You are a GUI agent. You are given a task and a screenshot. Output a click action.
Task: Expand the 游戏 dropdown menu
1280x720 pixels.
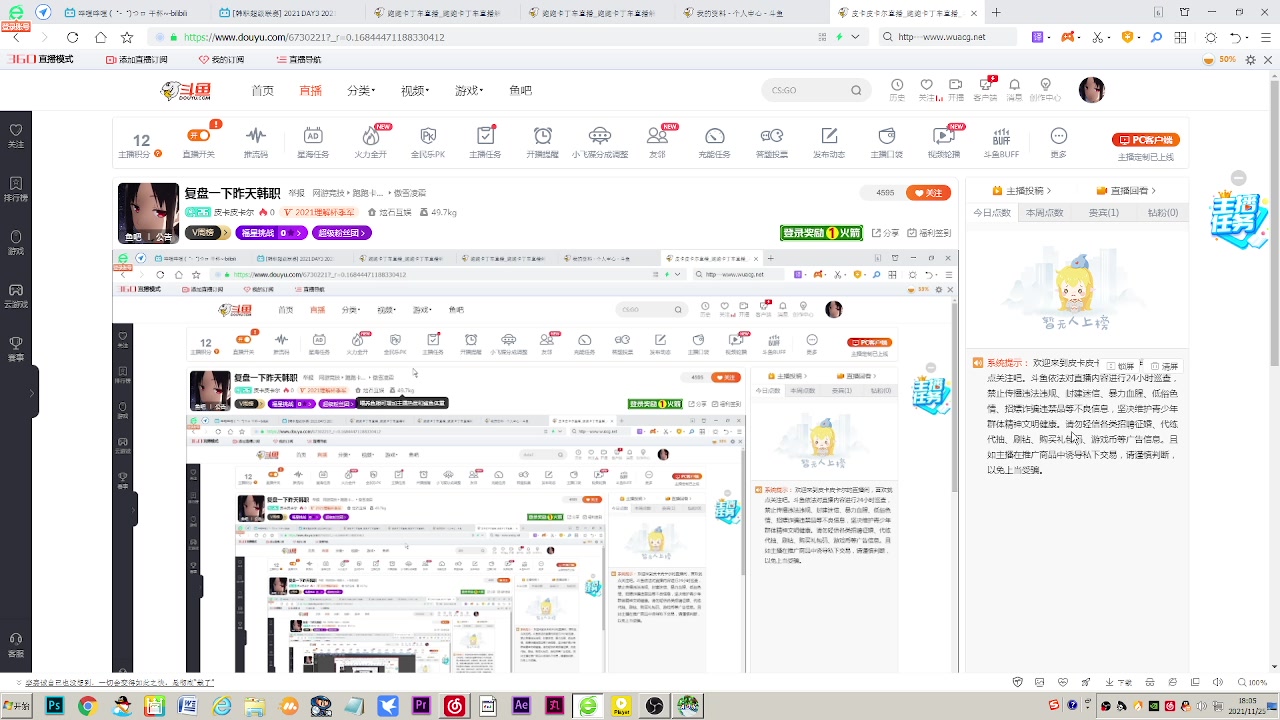[x=469, y=90]
